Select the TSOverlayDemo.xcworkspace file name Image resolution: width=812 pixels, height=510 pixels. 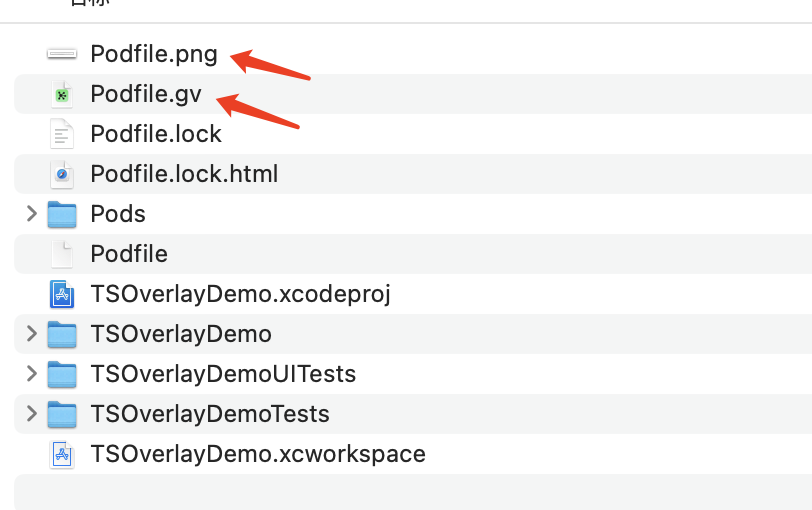click(x=258, y=454)
